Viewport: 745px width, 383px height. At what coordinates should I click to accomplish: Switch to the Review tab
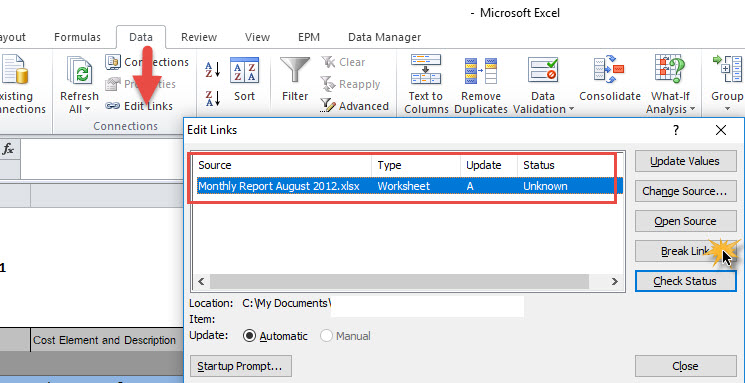(199, 37)
